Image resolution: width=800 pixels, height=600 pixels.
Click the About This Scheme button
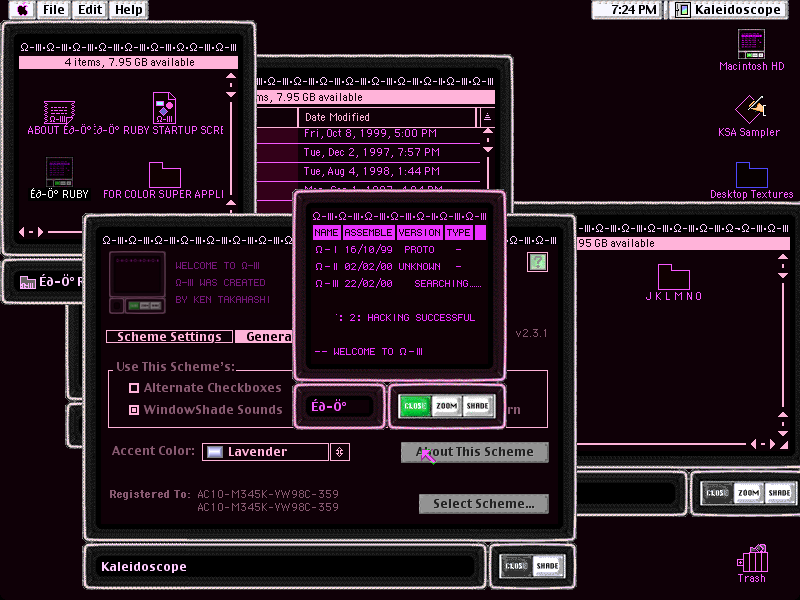[474, 452]
